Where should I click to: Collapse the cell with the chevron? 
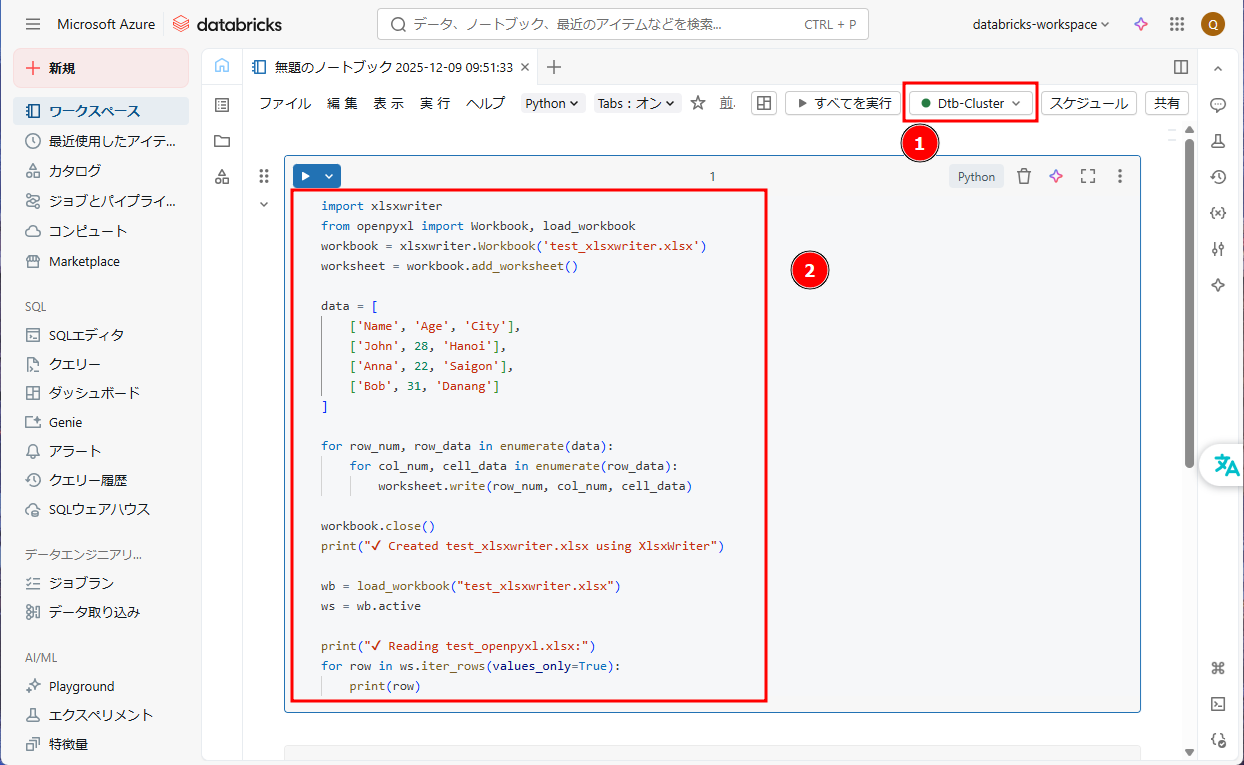pyautogui.click(x=264, y=204)
